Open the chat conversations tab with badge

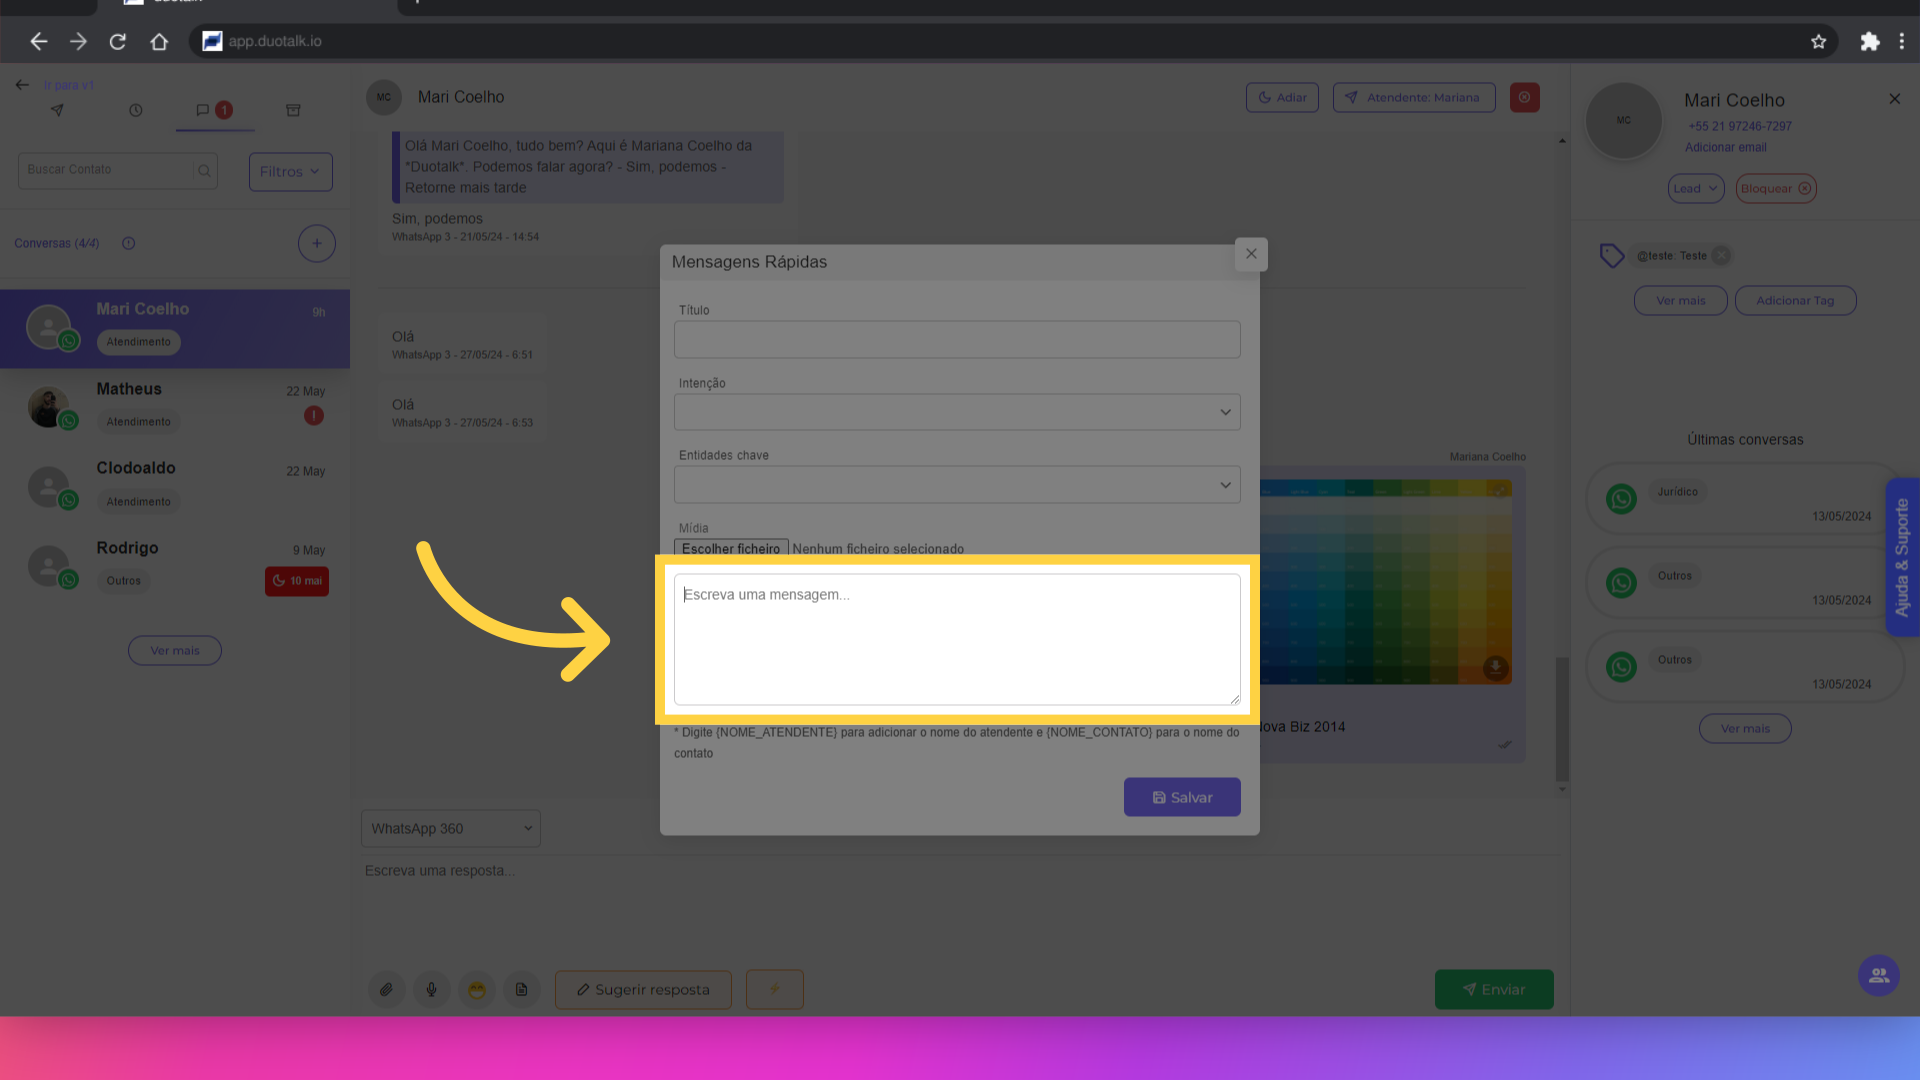tap(214, 110)
